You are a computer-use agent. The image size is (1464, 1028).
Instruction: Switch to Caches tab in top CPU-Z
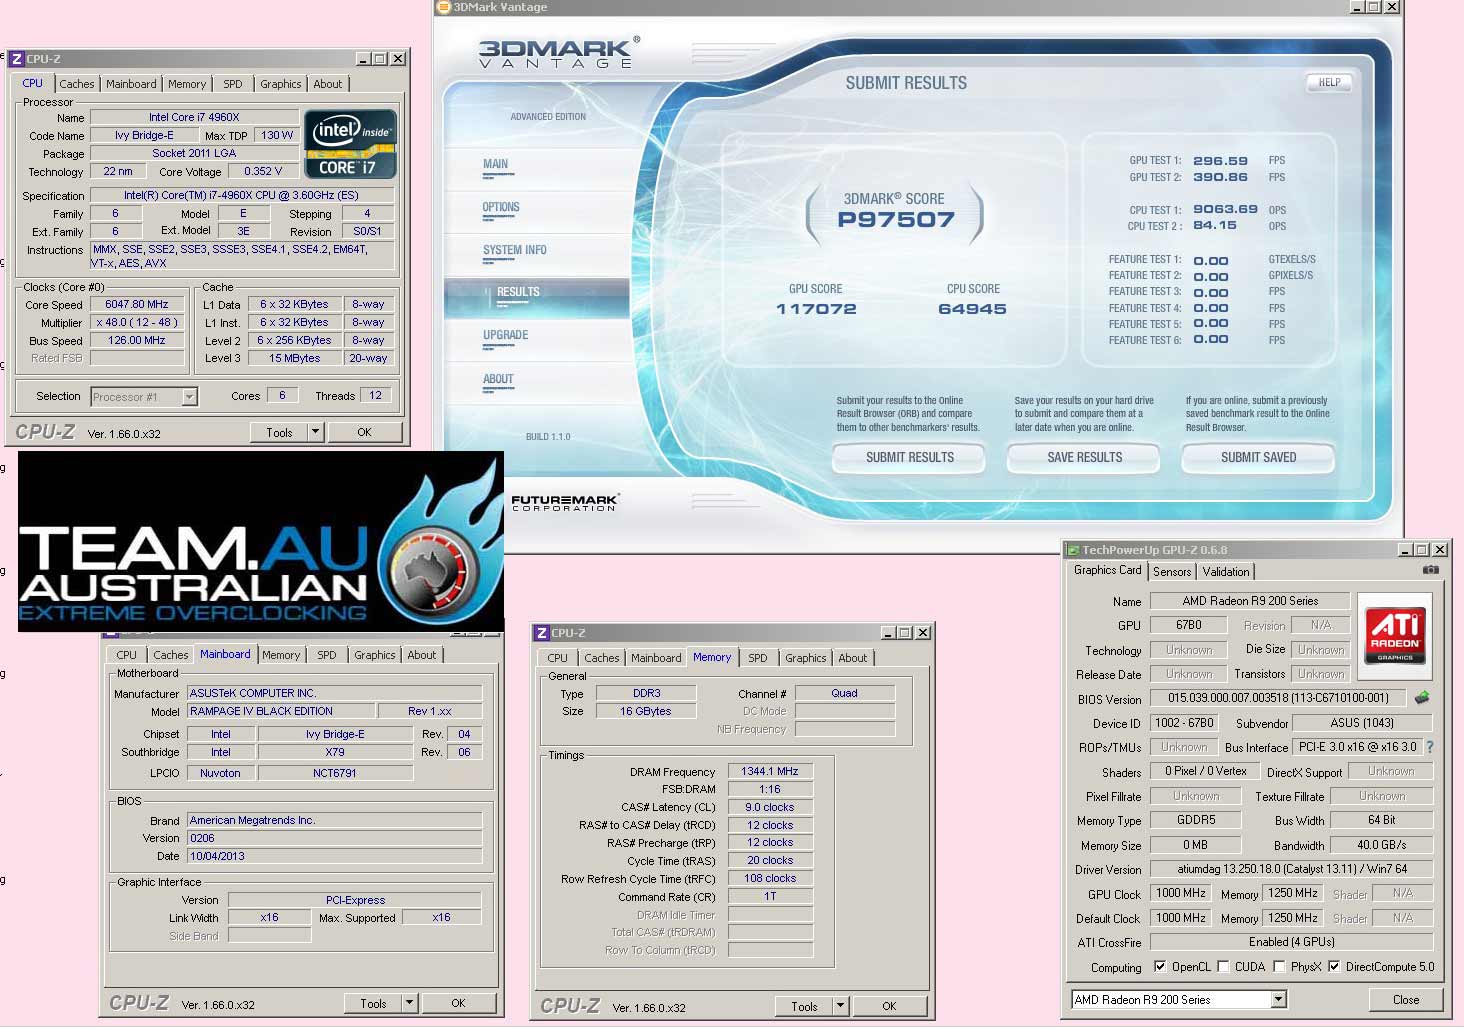pyautogui.click(x=76, y=84)
